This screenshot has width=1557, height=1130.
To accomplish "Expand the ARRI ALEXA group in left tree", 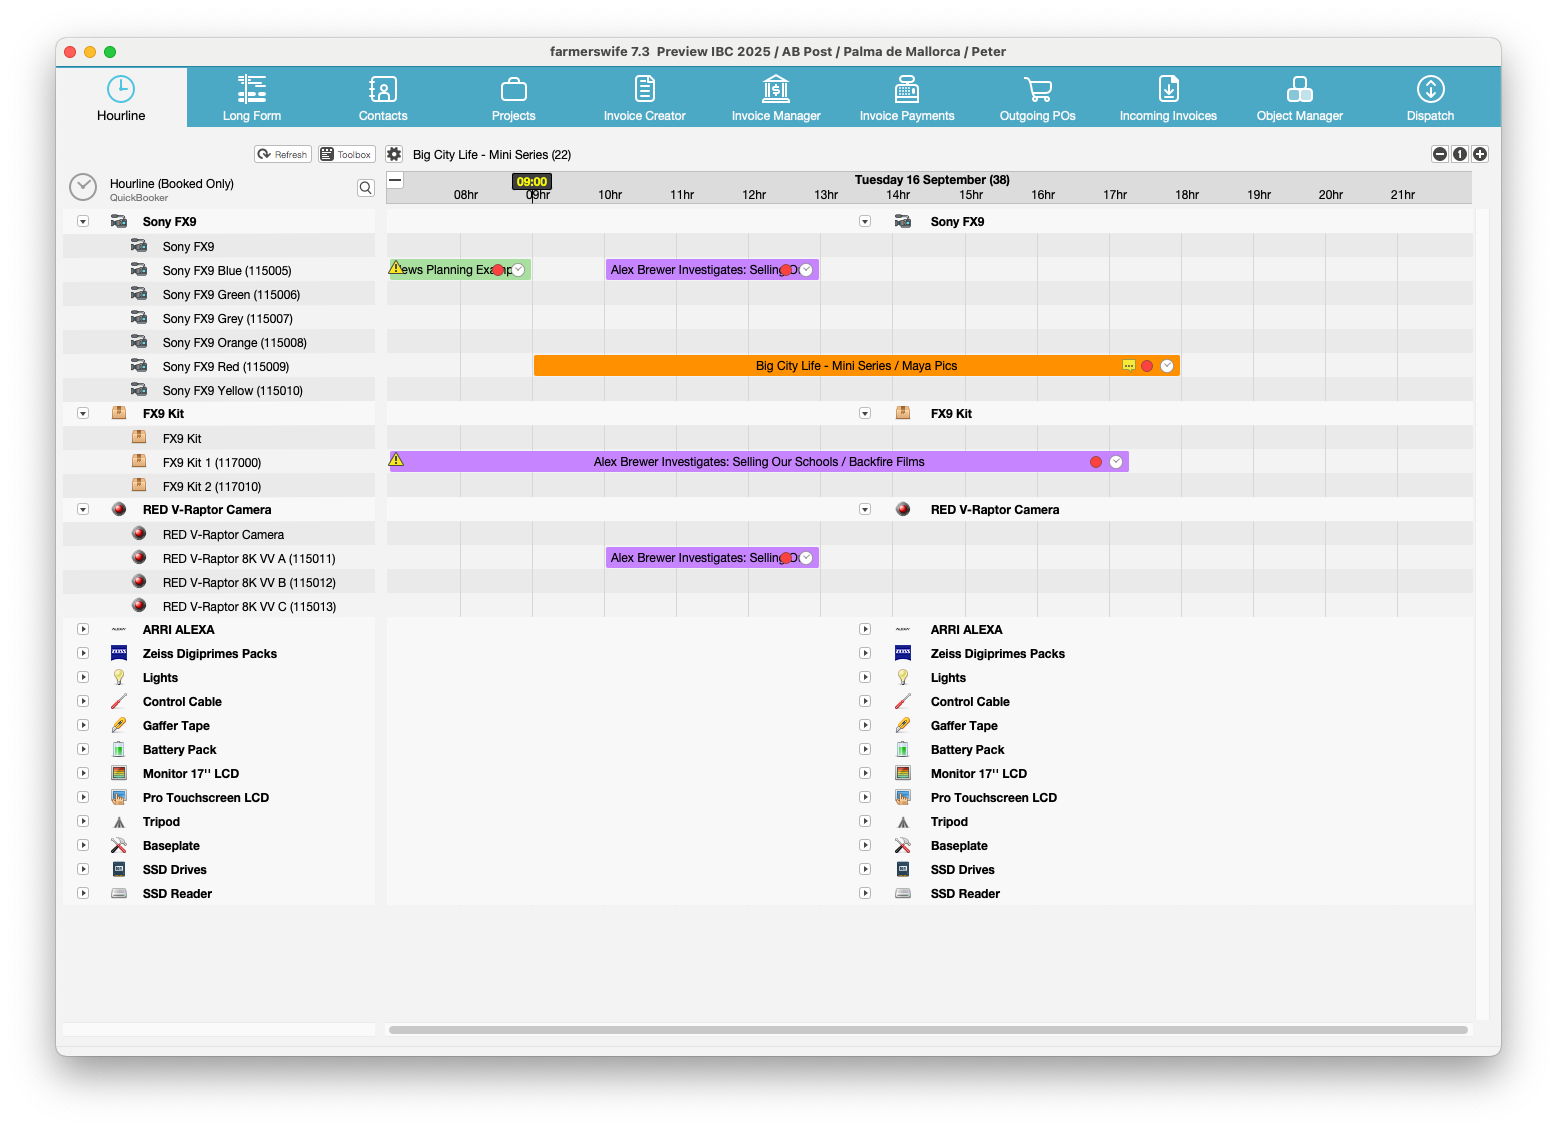I will pyautogui.click(x=83, y=629).
